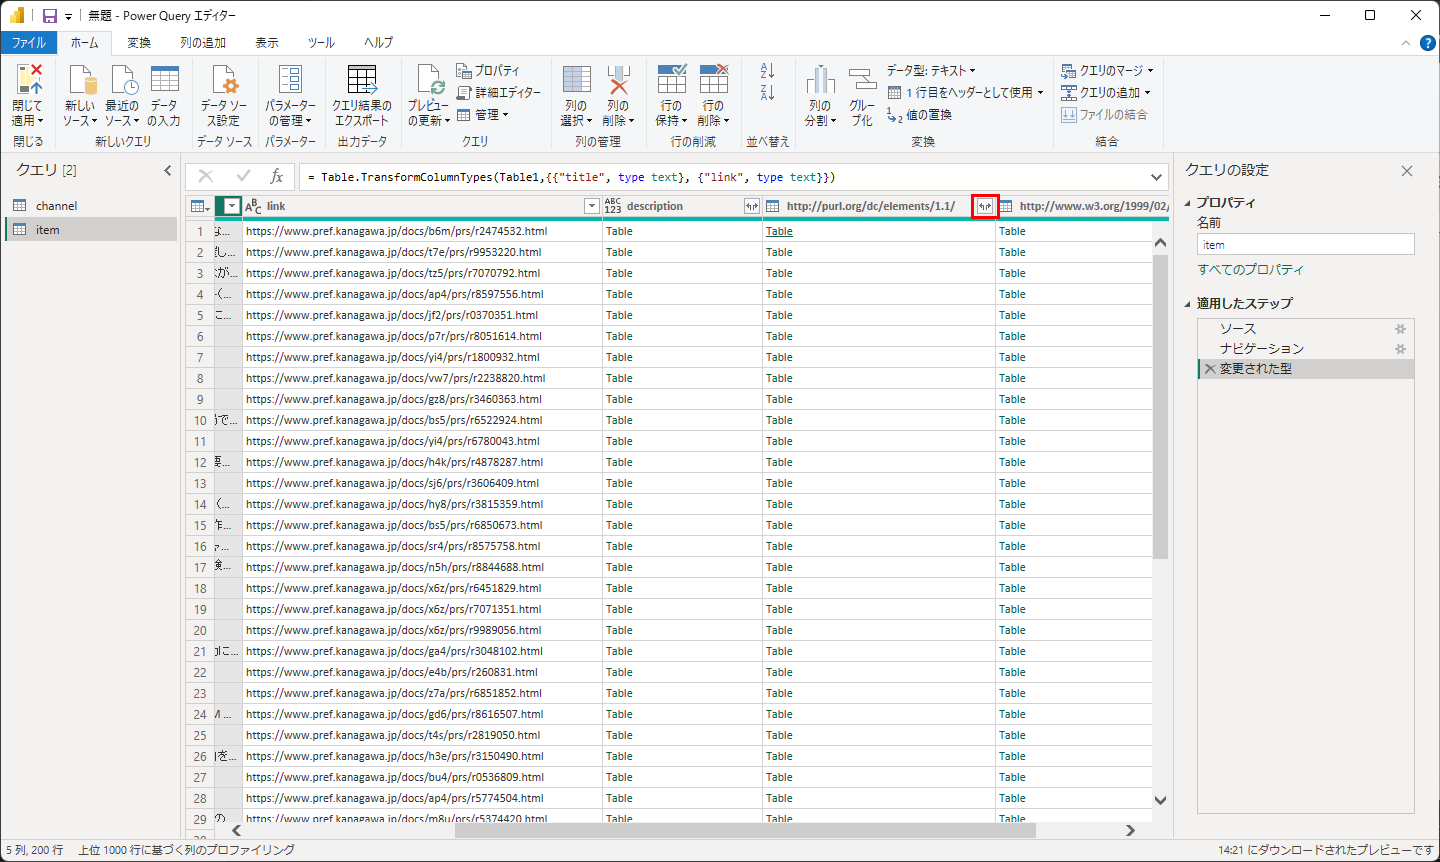Open Data Source Settings (データソース設定) icon
Screen dimensions: 1440x862
pyautogui.click(x=224, y=80)
